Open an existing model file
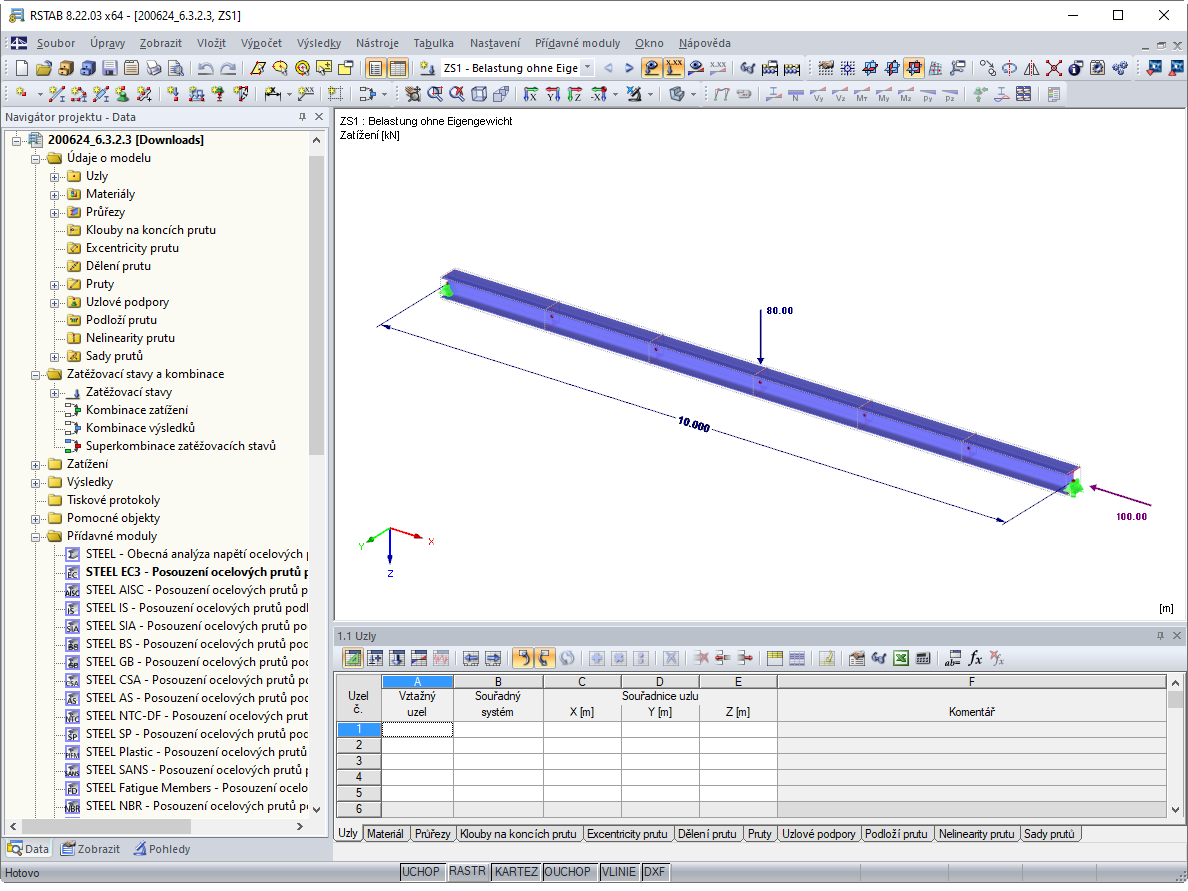The width and height of the screenshot is (1188, 891). coord(44,68)
